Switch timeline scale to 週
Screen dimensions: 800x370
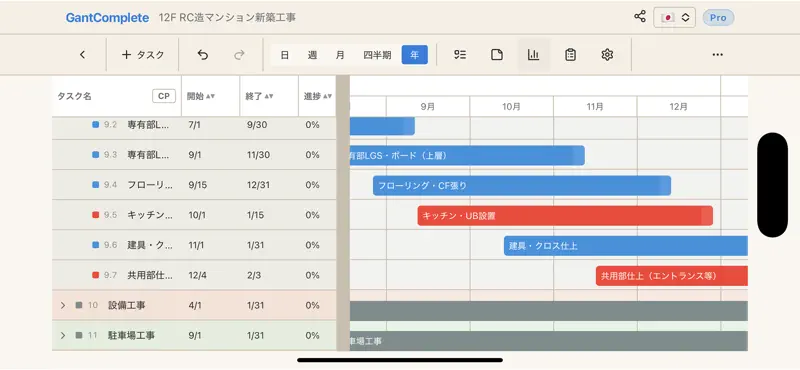312,55
